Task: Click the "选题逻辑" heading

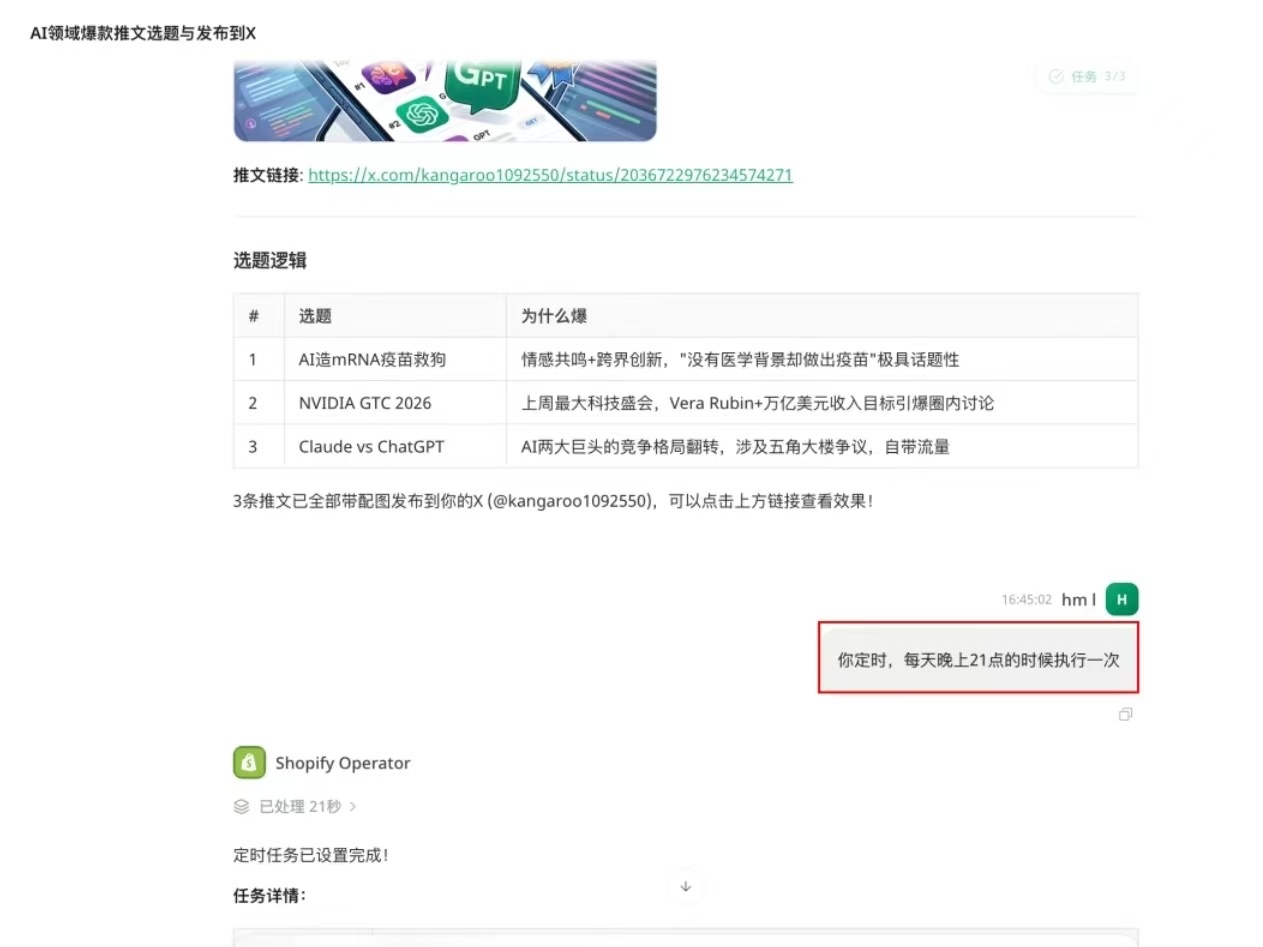Action: pyautogui.click(x=270, y=261)
